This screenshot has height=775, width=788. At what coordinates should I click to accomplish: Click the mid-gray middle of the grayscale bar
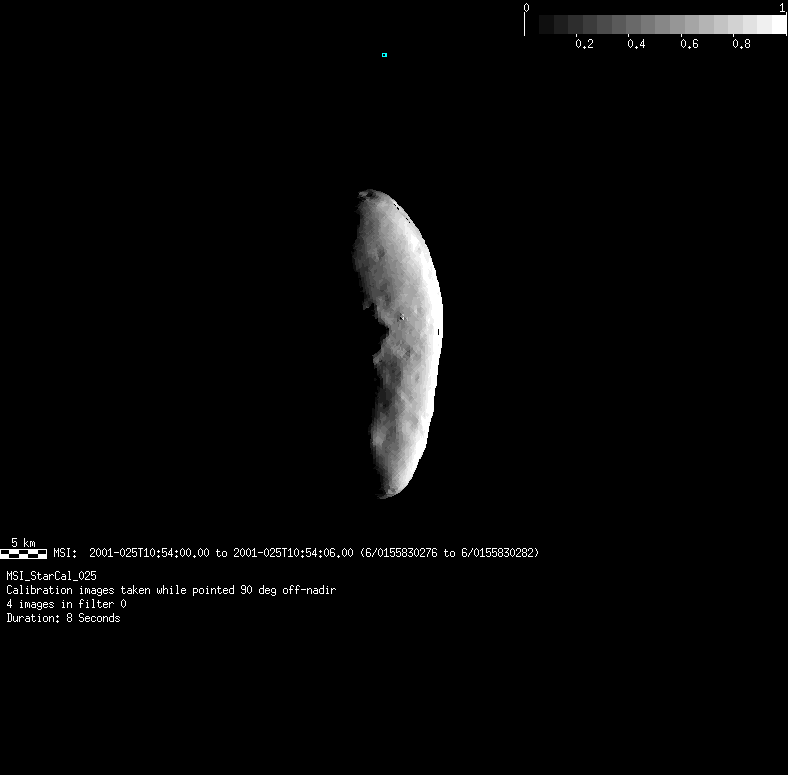[656, 25]
